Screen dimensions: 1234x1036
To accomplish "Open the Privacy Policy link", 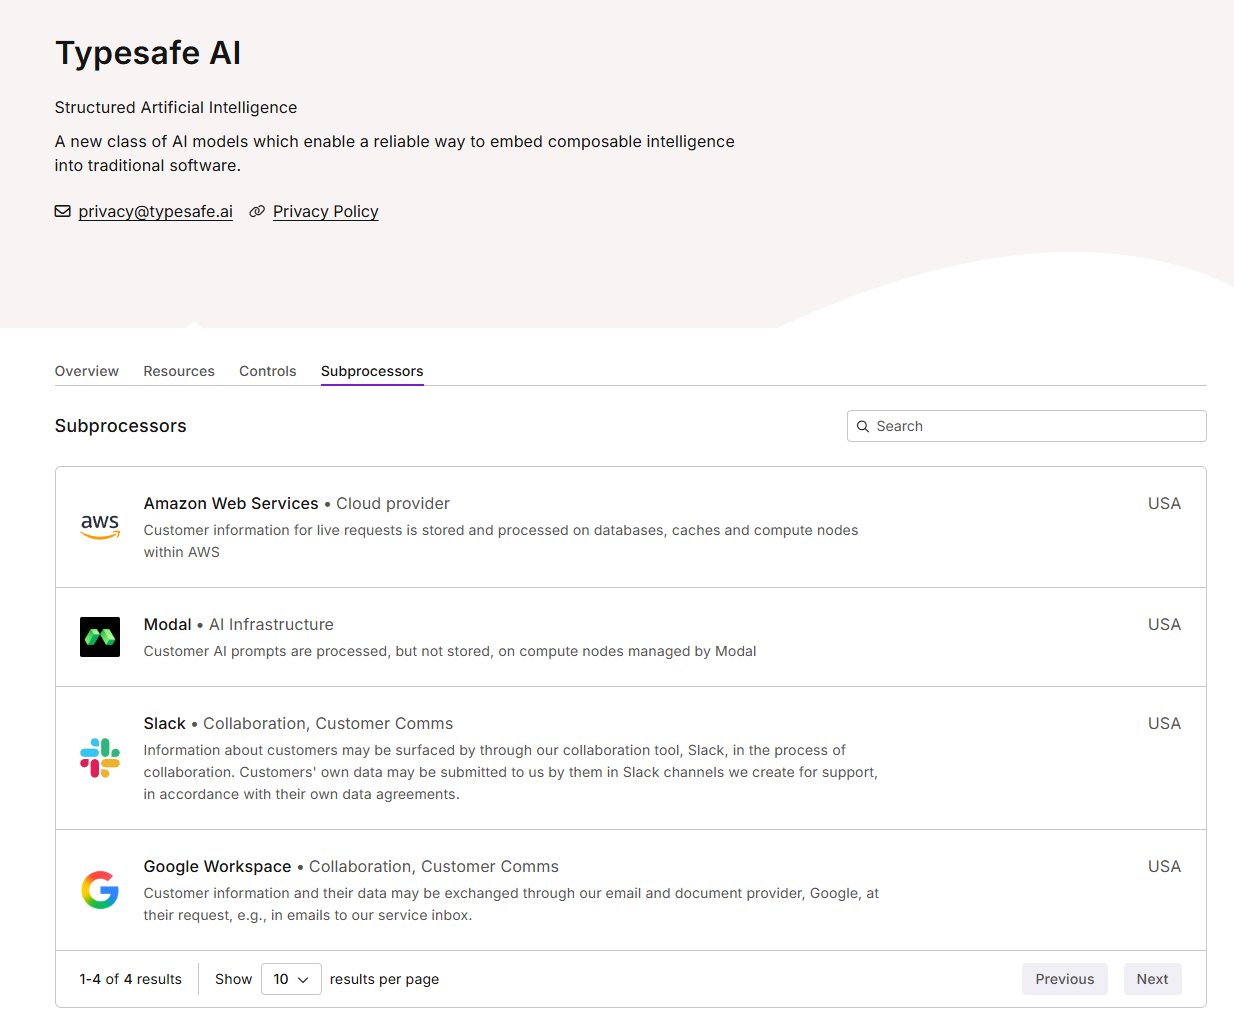I will 326,211.
